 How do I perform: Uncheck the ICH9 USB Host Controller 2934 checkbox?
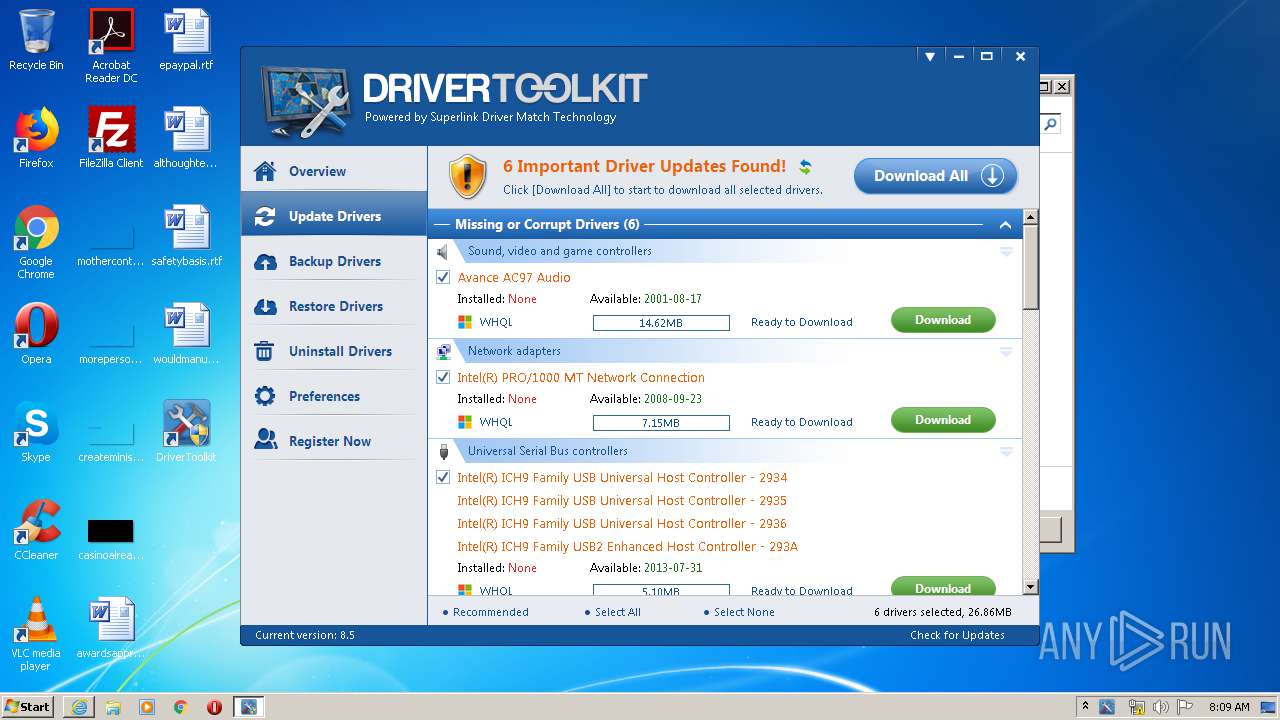tap(443, 477)
